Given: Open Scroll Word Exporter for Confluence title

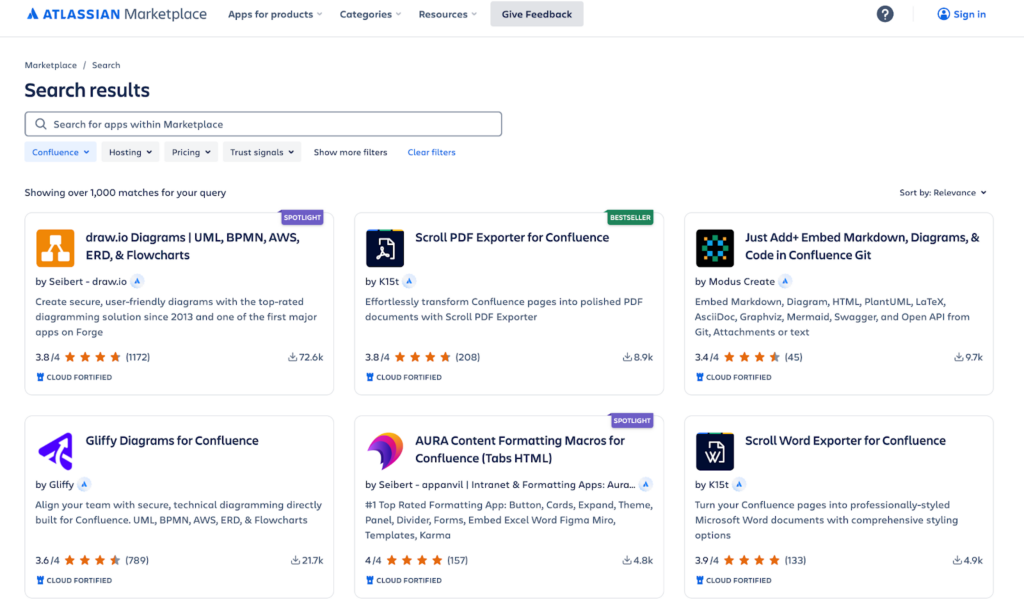Looking at the screenshot, I should [845, 441].
